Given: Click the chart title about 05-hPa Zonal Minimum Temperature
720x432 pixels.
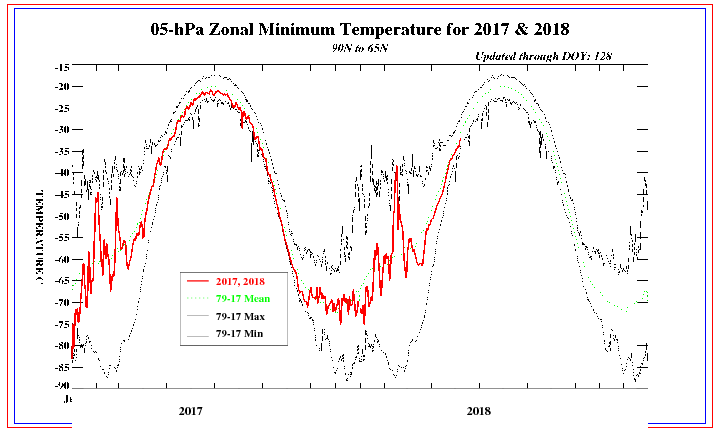Looking at the screenshot, I should click(x=360, y=29).
